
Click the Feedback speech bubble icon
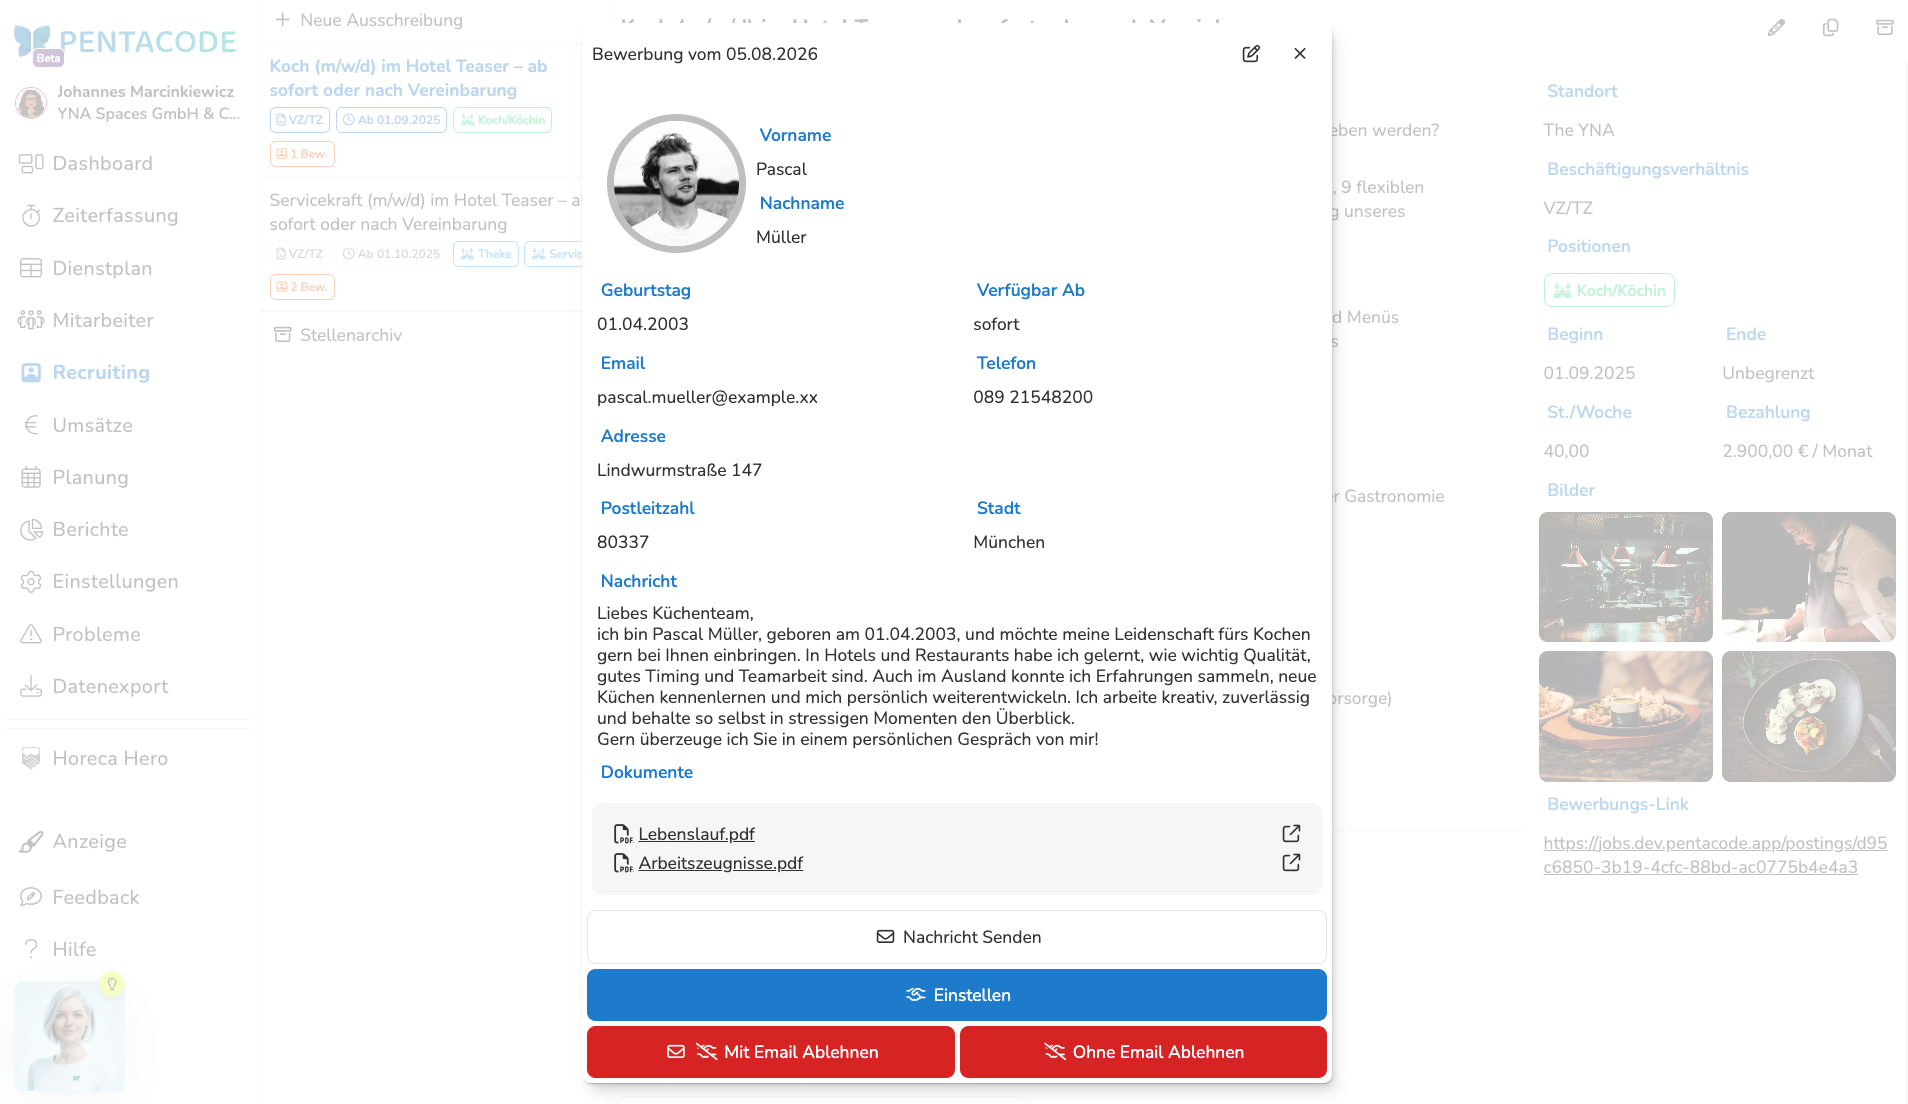click(x=31, y=897)
